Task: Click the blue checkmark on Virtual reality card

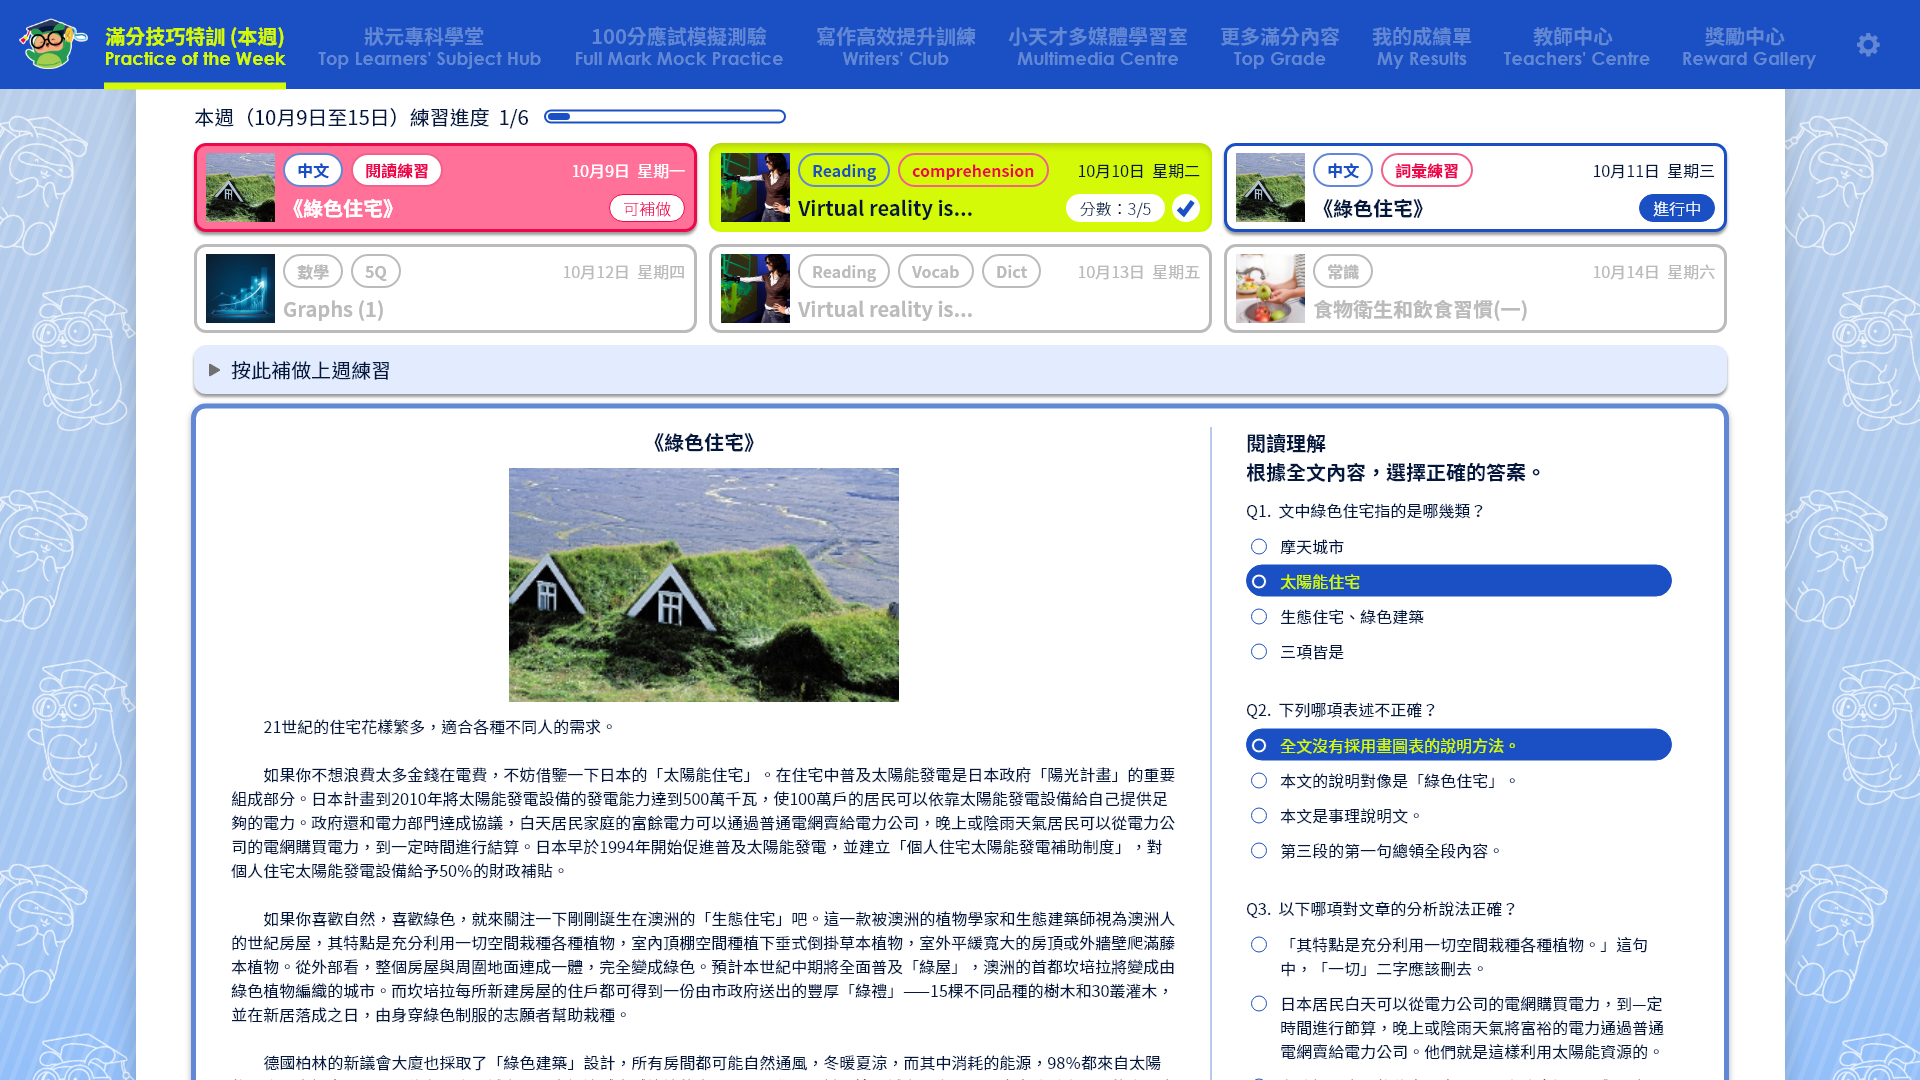Action: click(1186, 208)
